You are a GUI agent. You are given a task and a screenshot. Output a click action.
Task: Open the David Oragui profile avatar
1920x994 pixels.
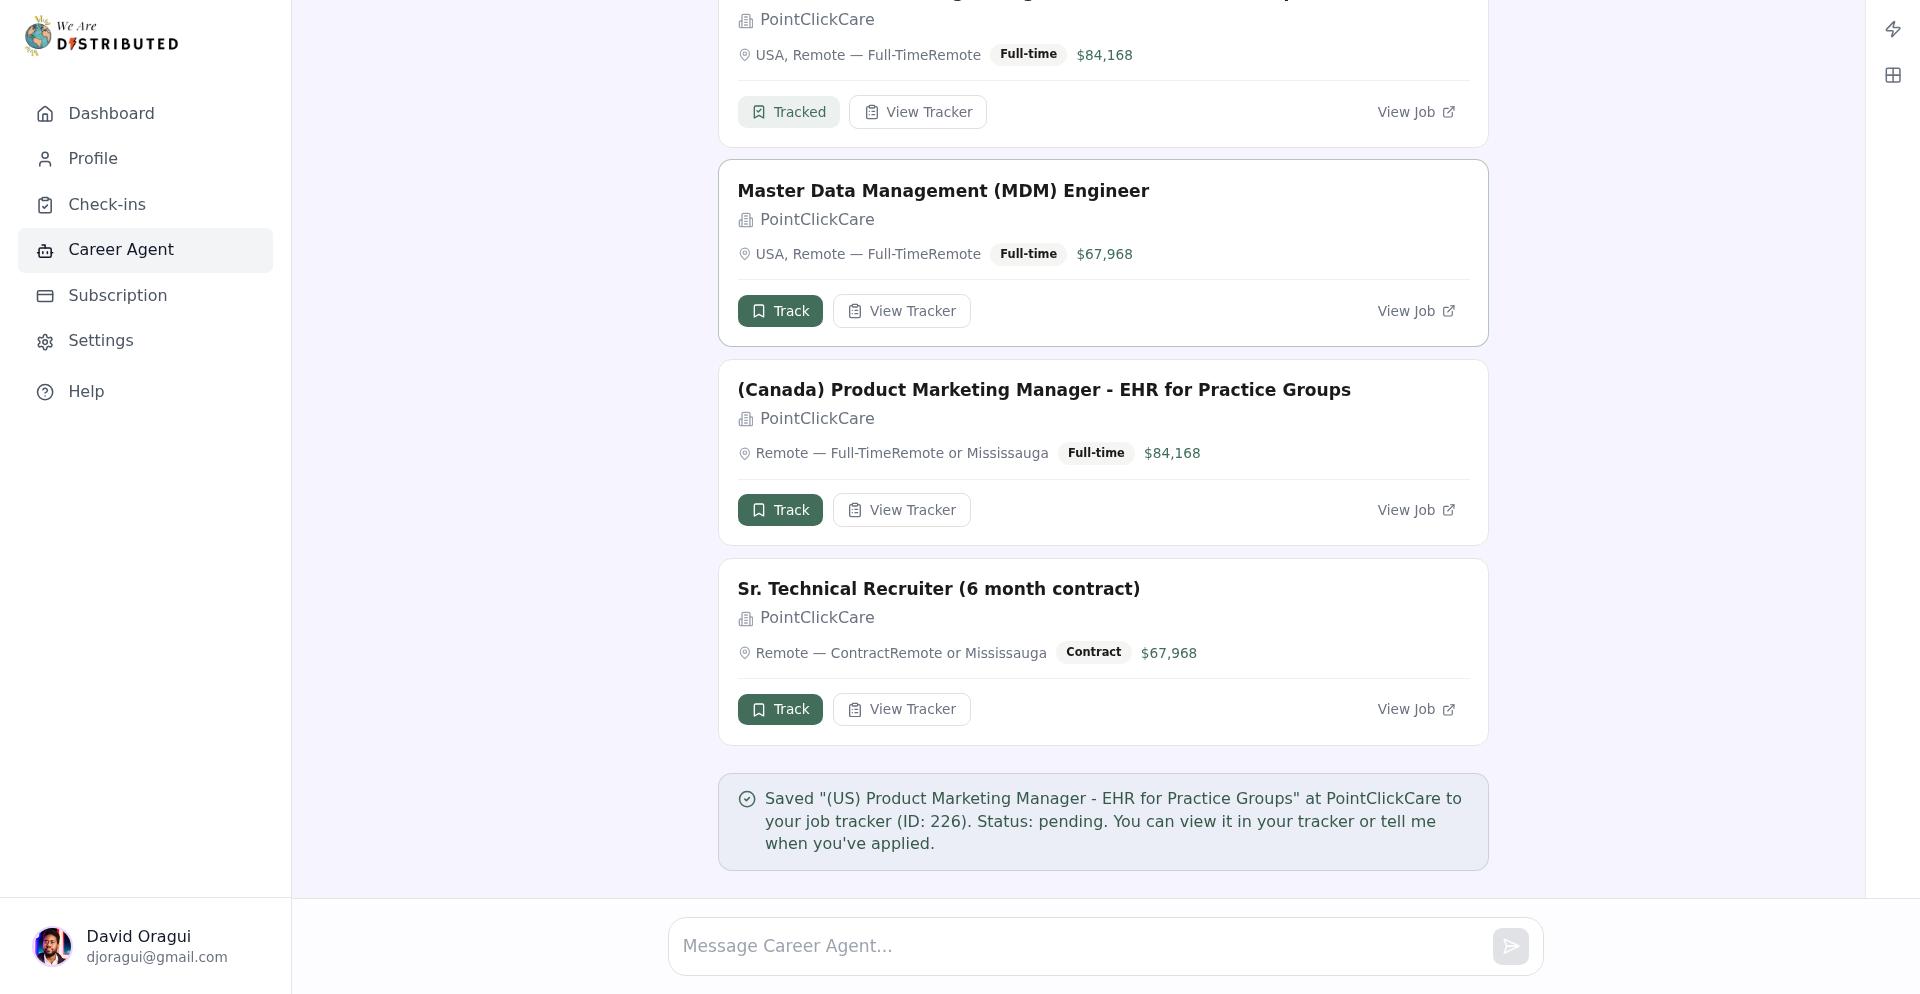53,946
